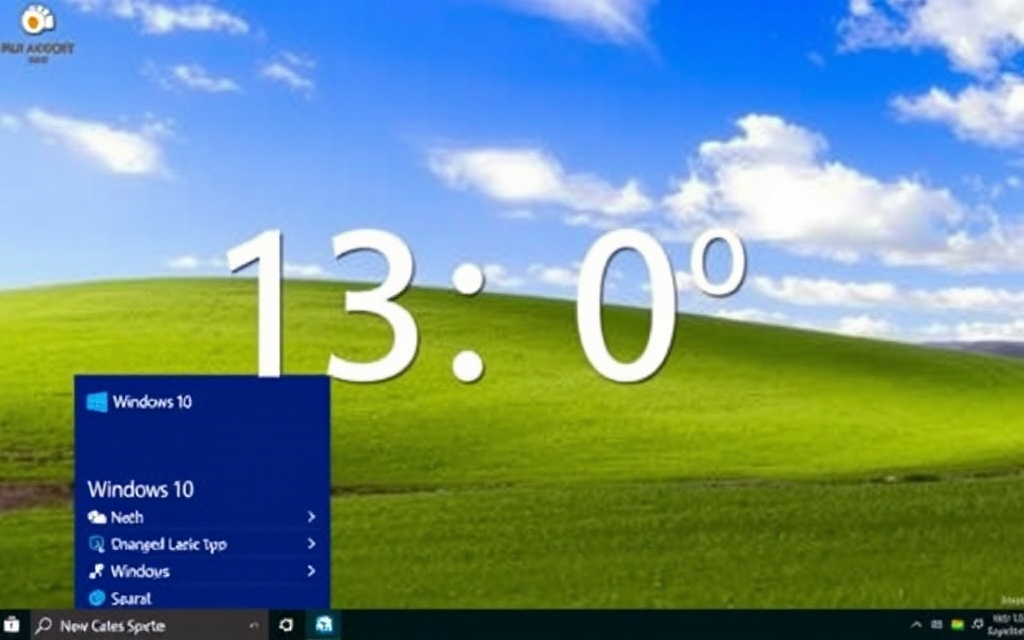Open the white app icon right of search box

[x=286, y=625]
